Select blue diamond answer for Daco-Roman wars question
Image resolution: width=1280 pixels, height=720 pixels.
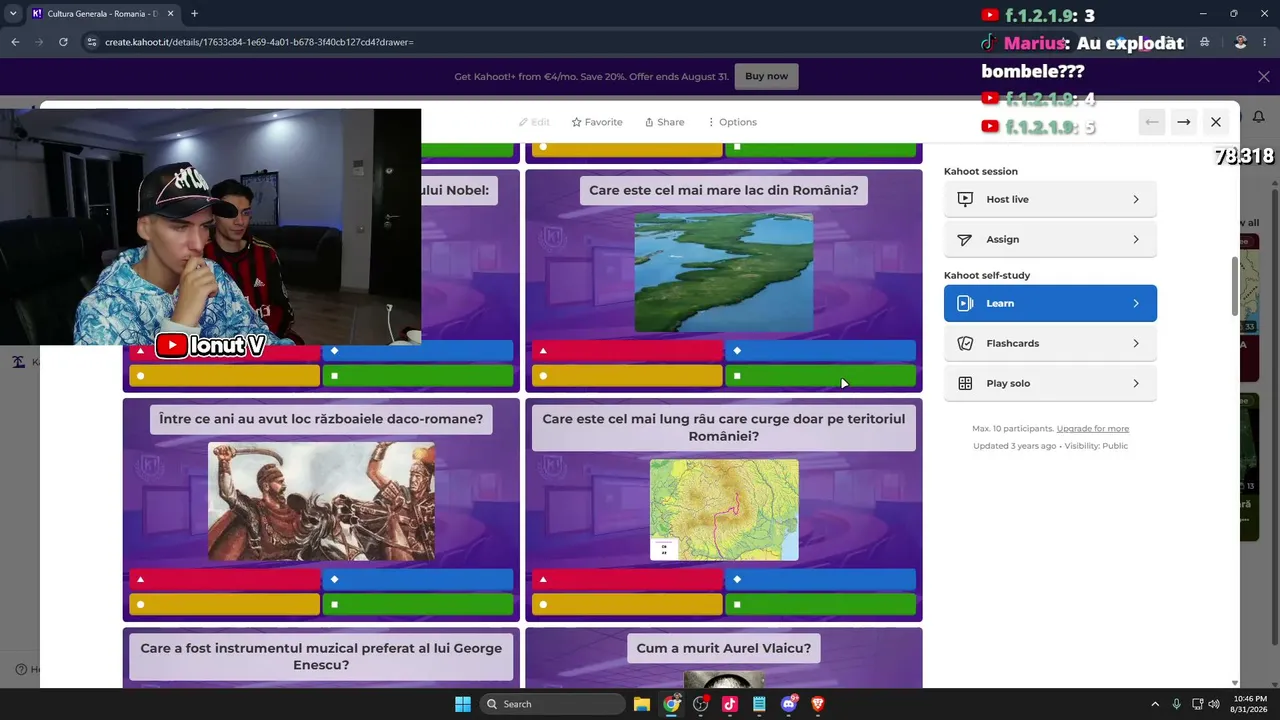tap(418, 579)
